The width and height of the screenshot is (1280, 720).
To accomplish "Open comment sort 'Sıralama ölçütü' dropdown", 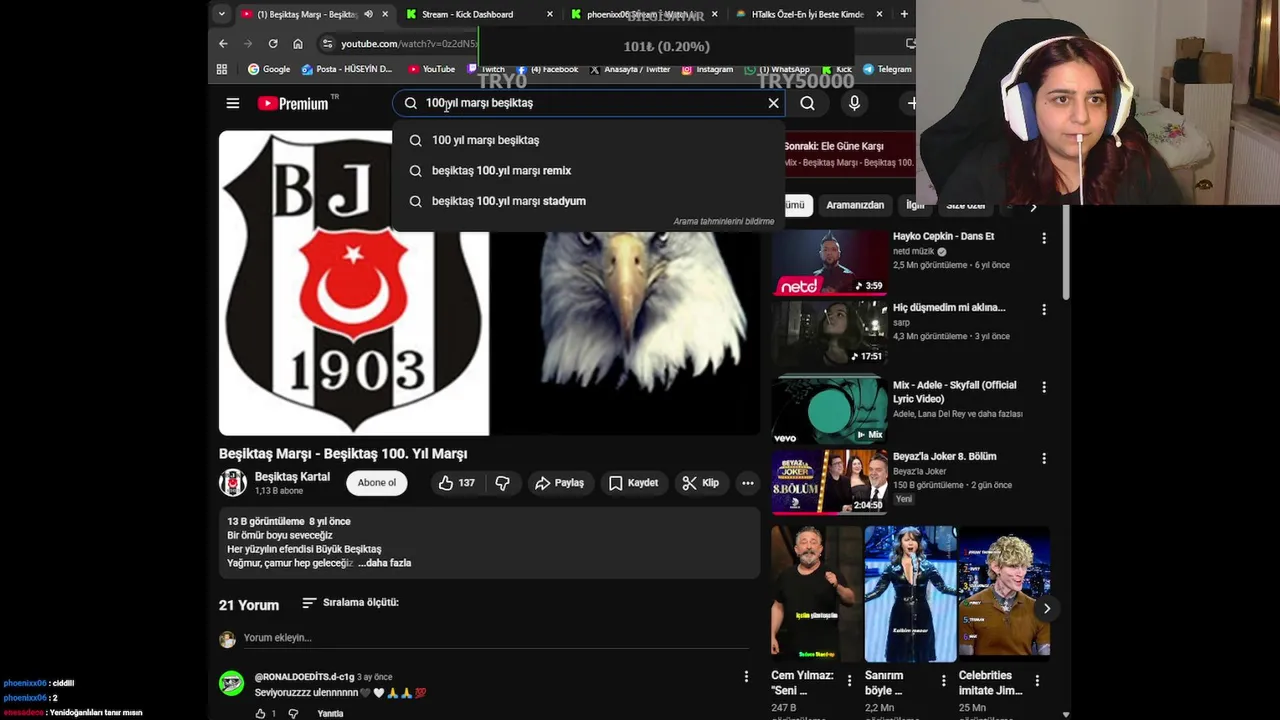I will tap(350, 603).
